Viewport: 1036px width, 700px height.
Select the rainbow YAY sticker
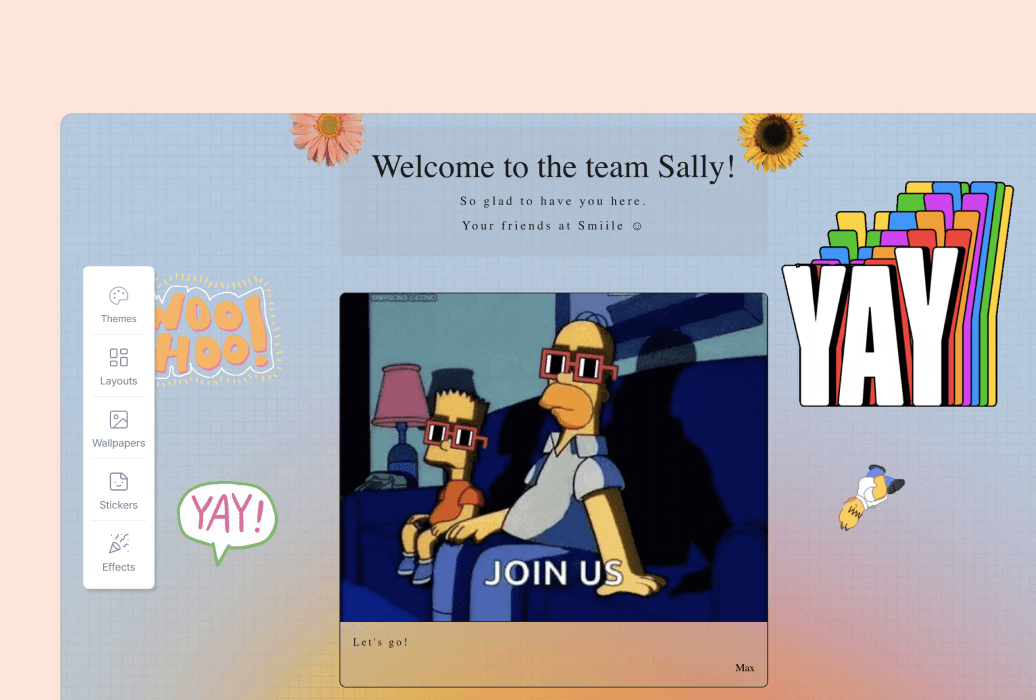click(897, 294)
